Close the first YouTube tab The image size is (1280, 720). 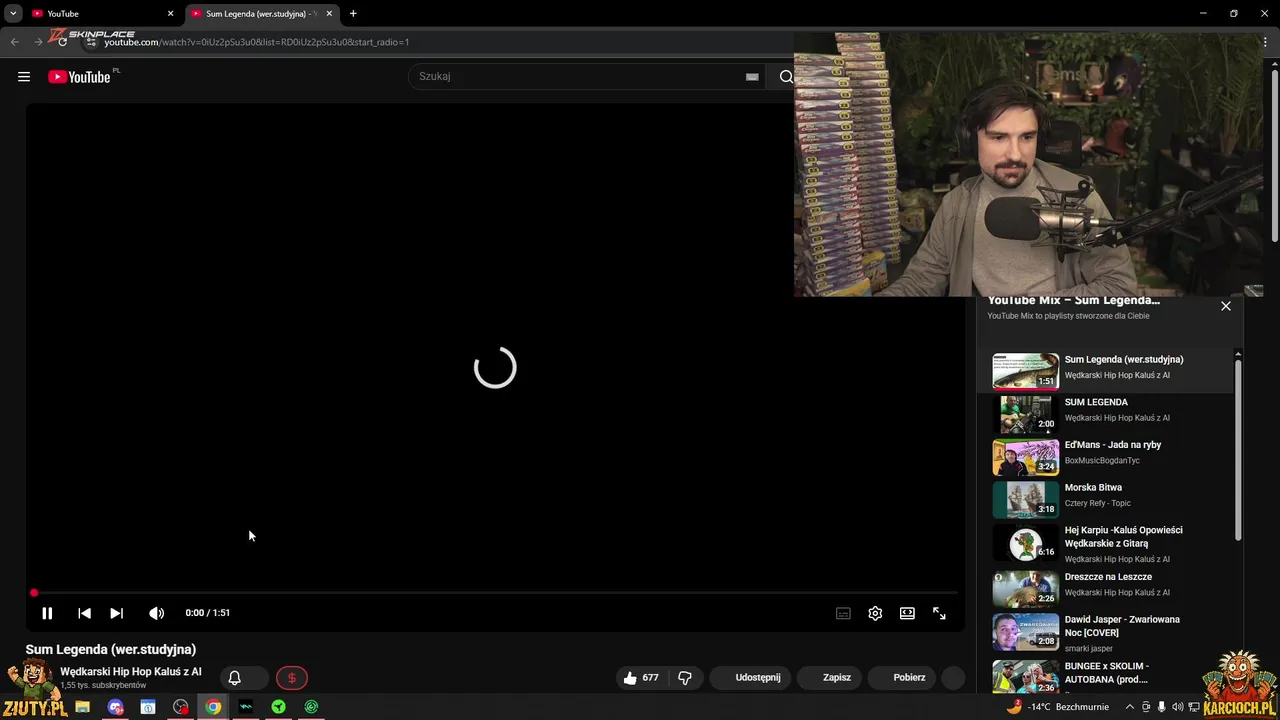(170, 14)
